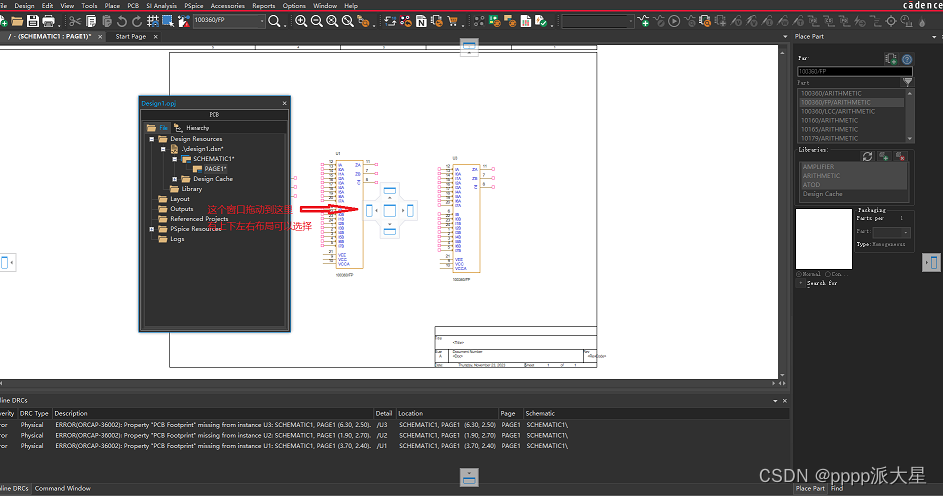Expand PSpice Resources tree node

[152, 229]
